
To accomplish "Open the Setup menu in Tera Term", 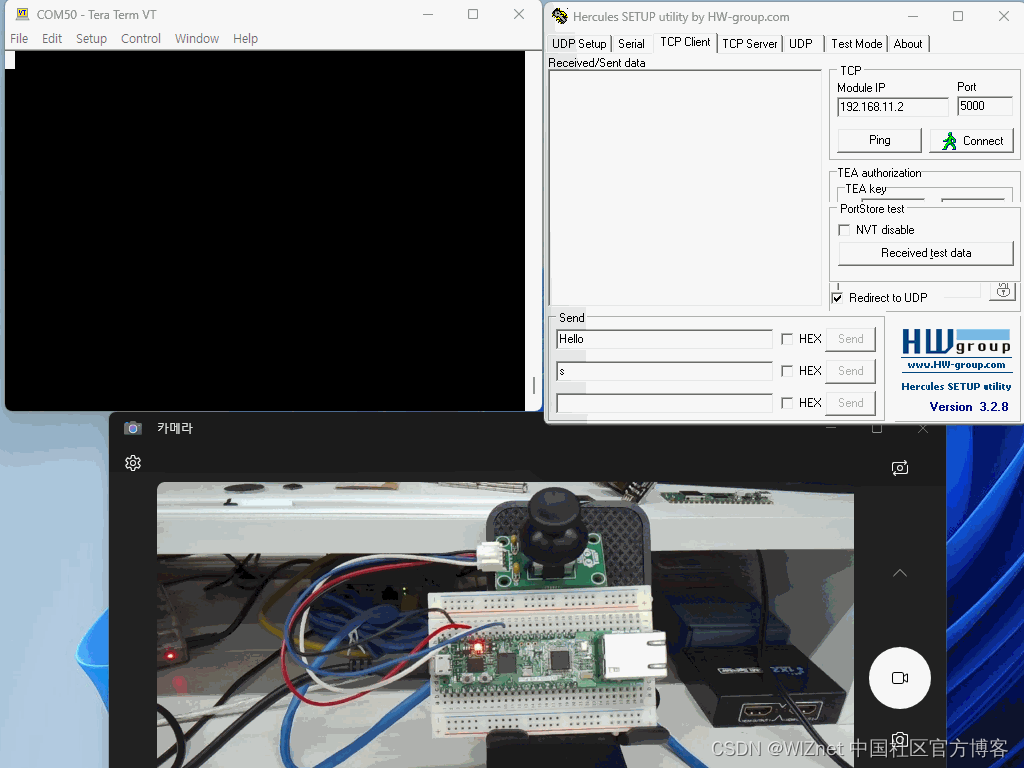I will [91, 38].
